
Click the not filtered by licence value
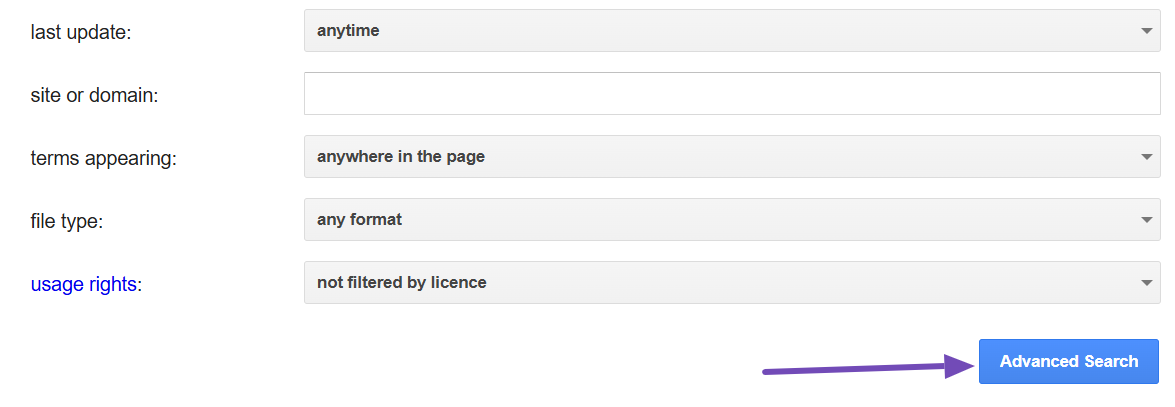401,283
